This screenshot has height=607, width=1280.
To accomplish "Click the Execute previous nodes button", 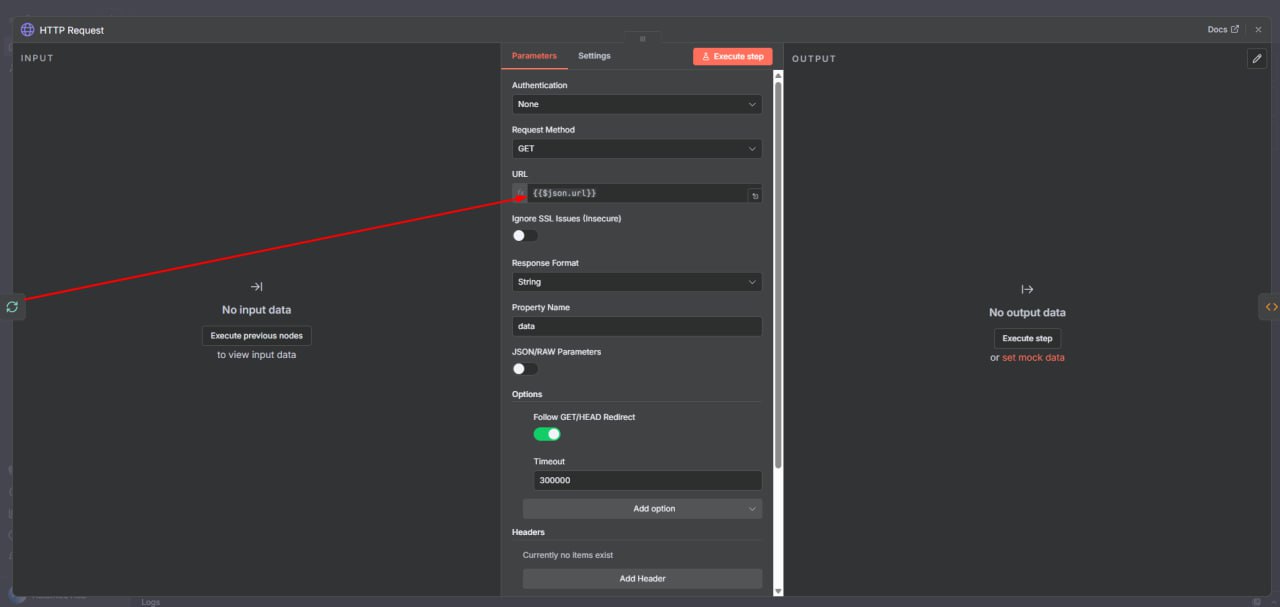I will (x=256, y=335).
